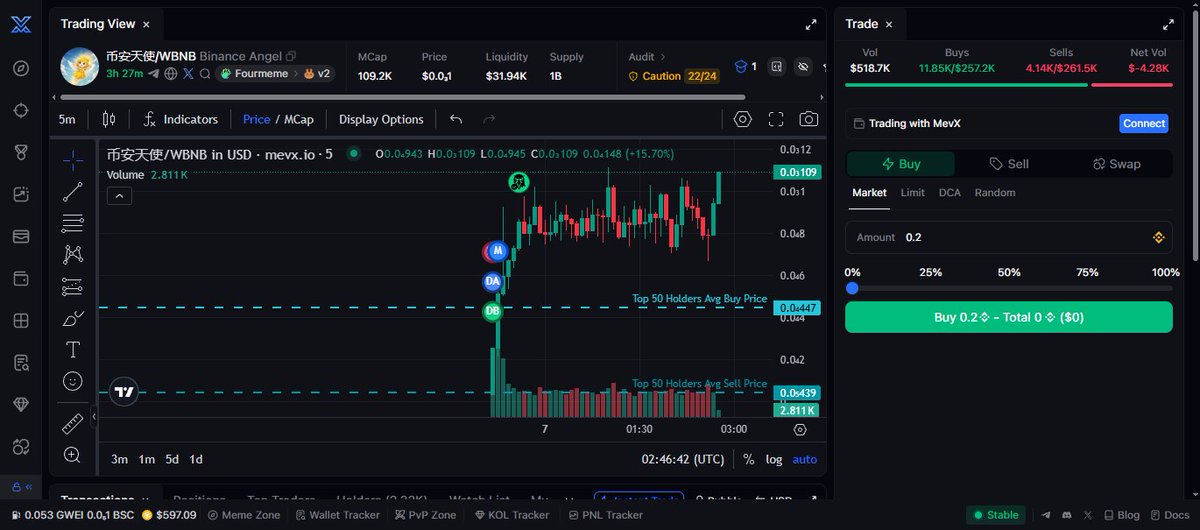Select the forecast and measurement positions tool
The height and width of the screenshot is (530, 1200).
[x=72, y=287]
